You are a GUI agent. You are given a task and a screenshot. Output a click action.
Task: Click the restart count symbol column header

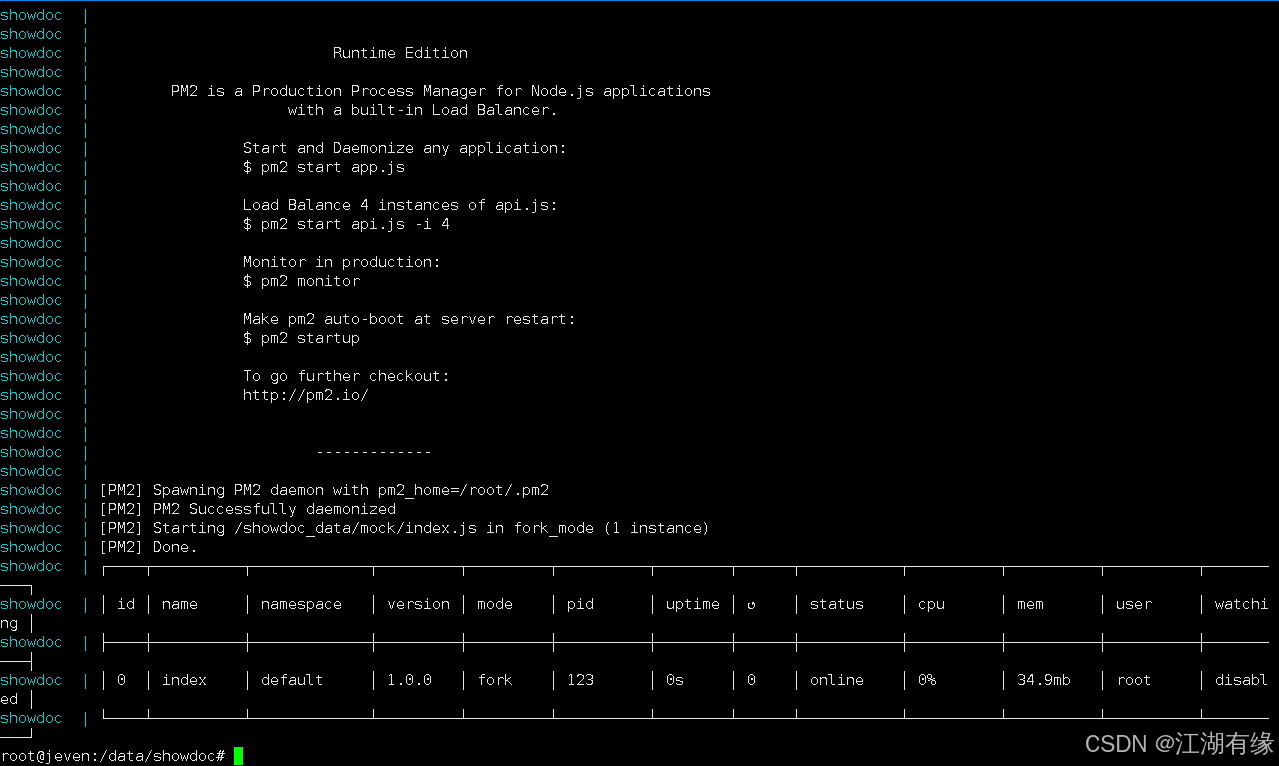[751, 605]
